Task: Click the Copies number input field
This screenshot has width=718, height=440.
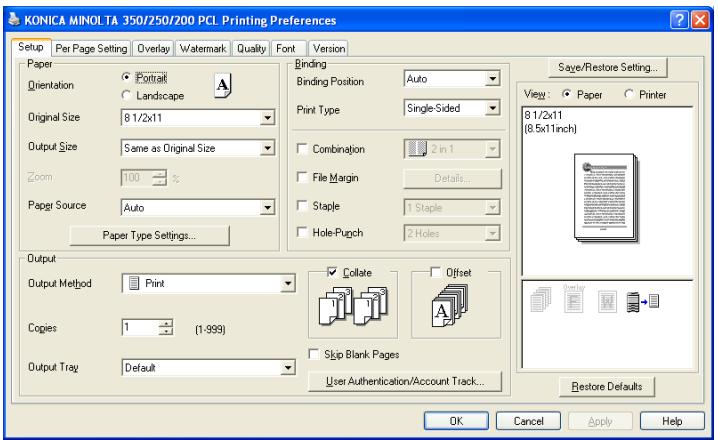Action: tap(141, 327)
